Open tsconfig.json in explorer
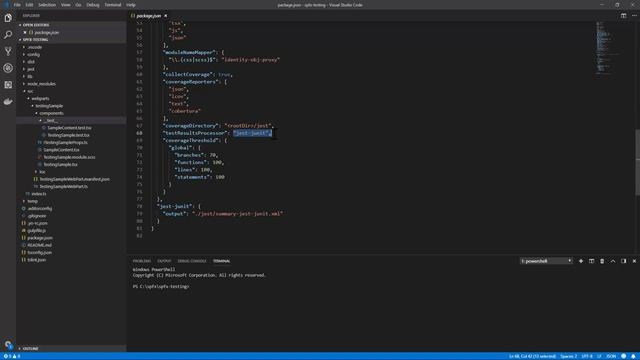Image resolution: width=640 pixels, height=360 pixels. pos(39,253)
